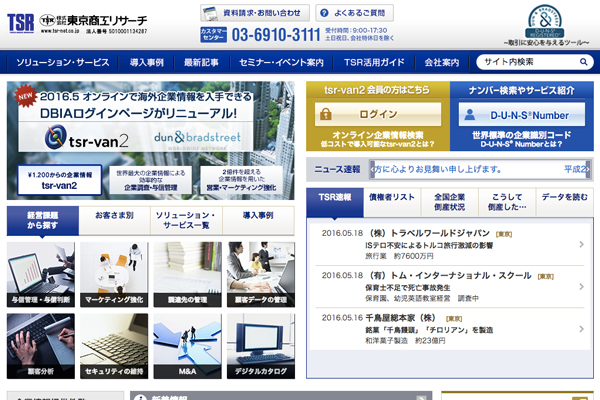Click the news ticker left arrow

click(372, 169)
